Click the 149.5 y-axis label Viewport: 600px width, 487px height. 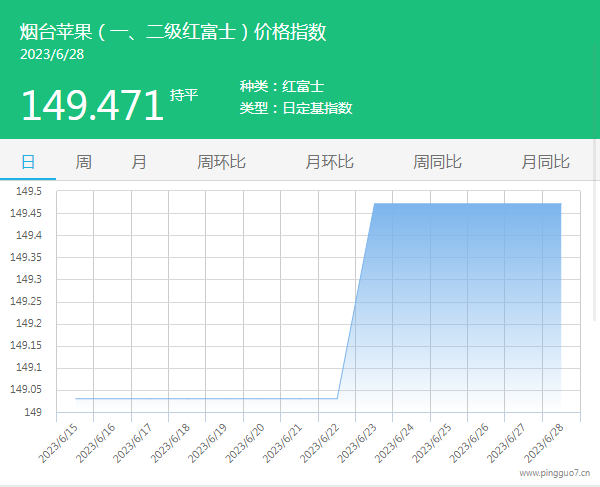pos(25,191)
